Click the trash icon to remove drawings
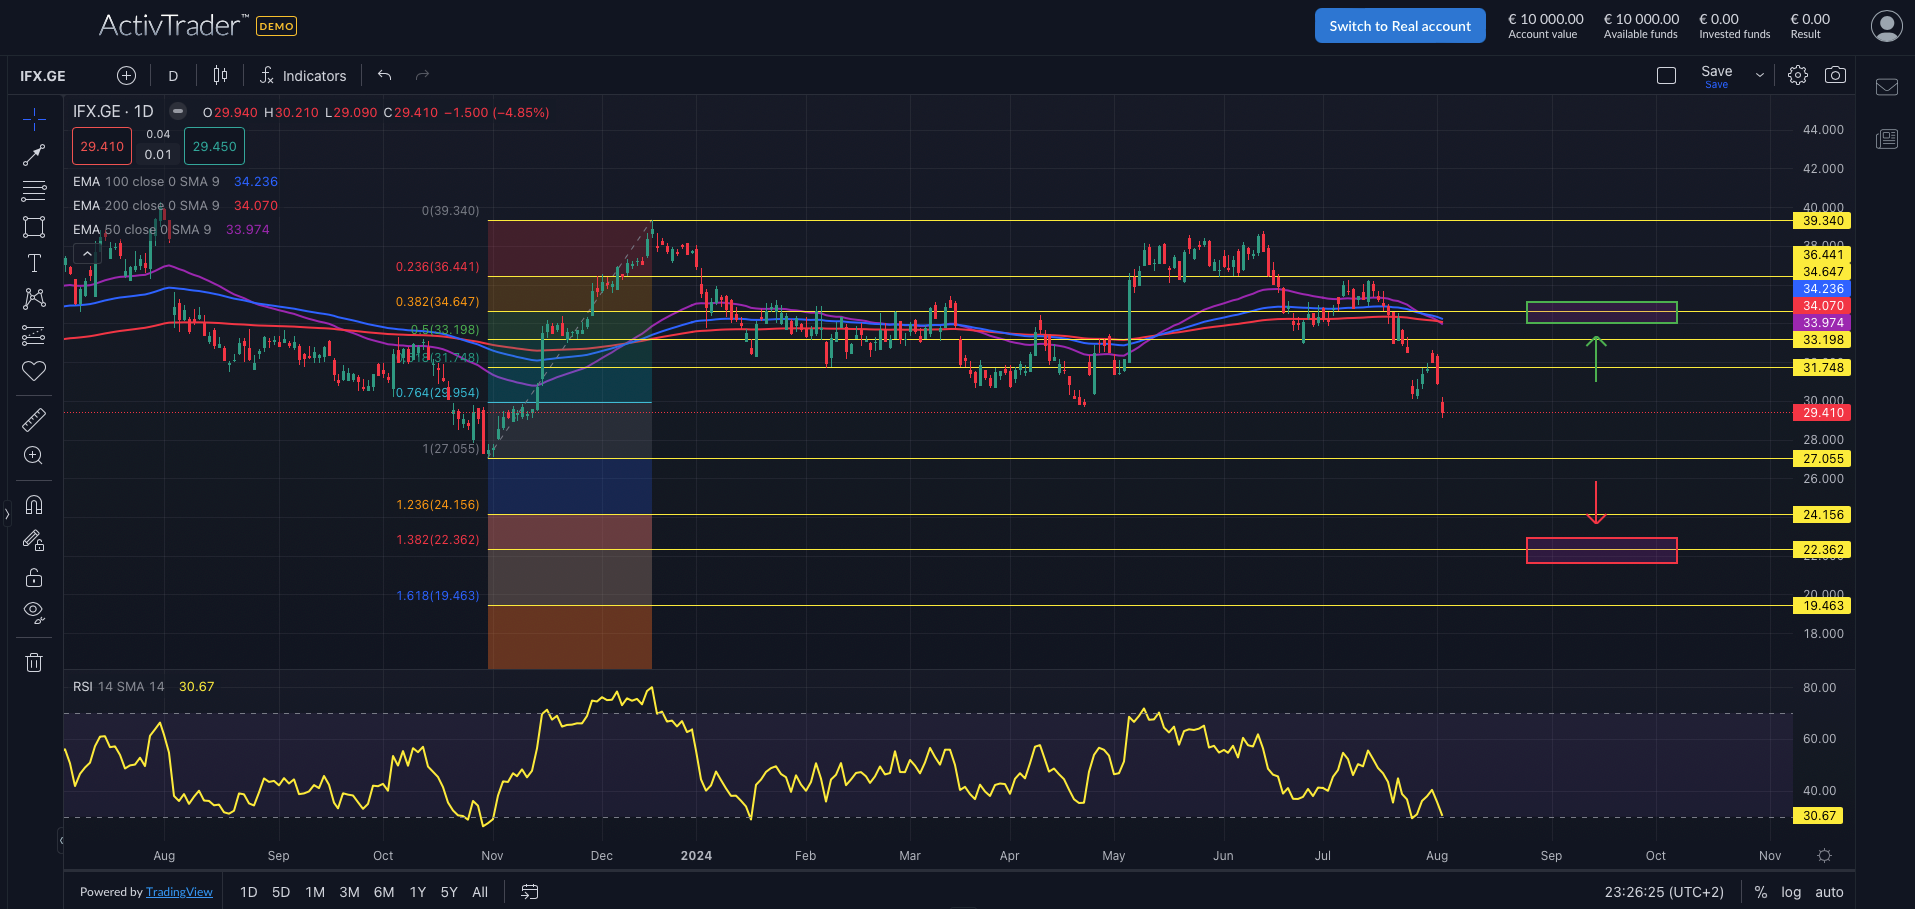Viewport: 1915px width, 909px height. 34,662
